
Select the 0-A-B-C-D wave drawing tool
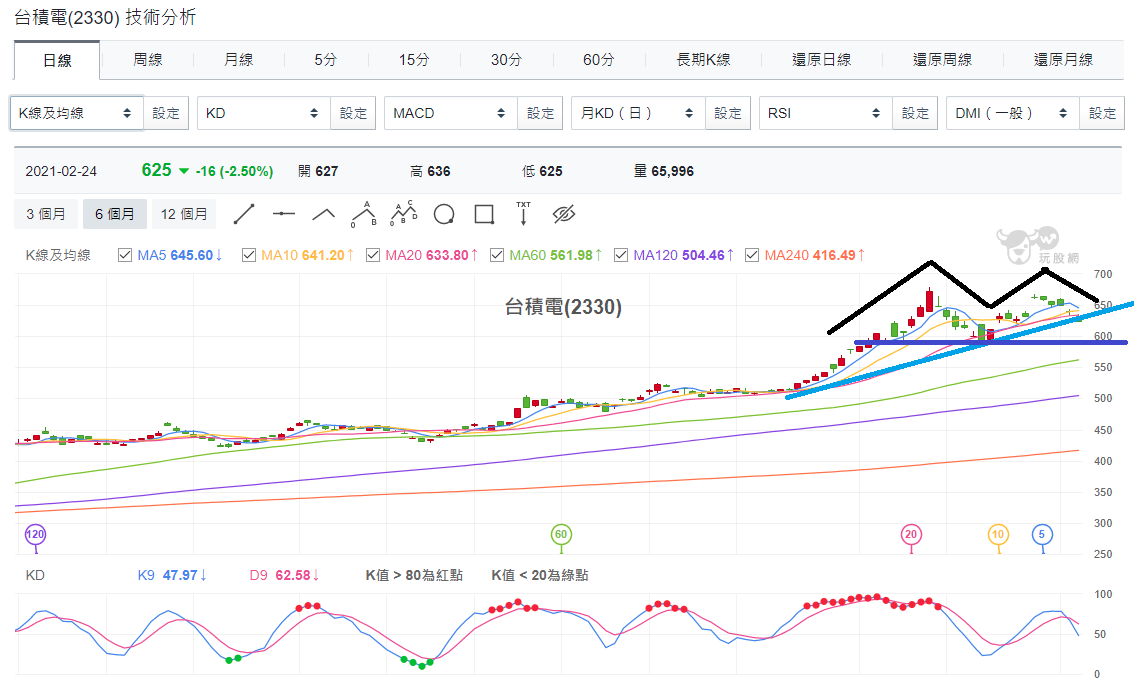404,214
